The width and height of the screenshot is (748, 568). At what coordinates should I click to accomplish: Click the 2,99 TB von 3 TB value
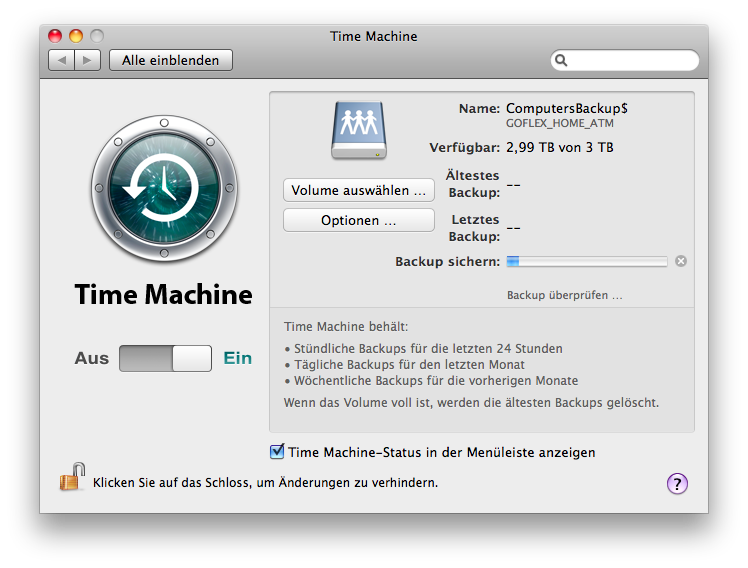point(560,147)
